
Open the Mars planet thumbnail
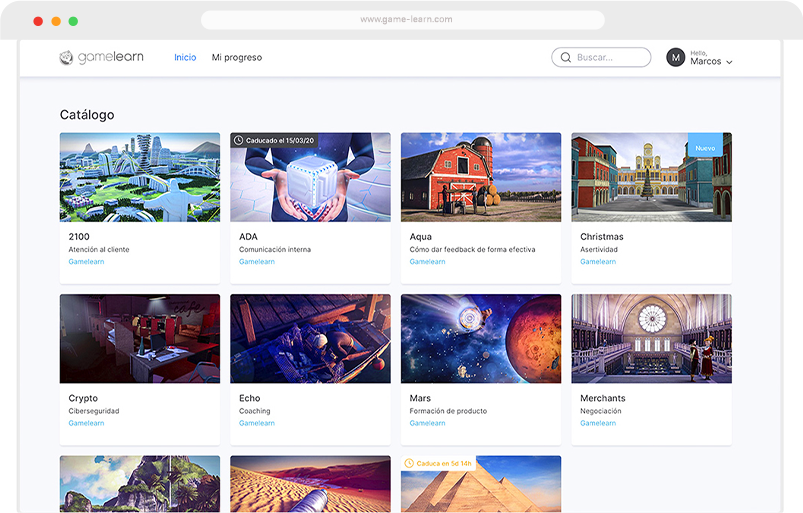pyautogui.click(x=481, y=338)
